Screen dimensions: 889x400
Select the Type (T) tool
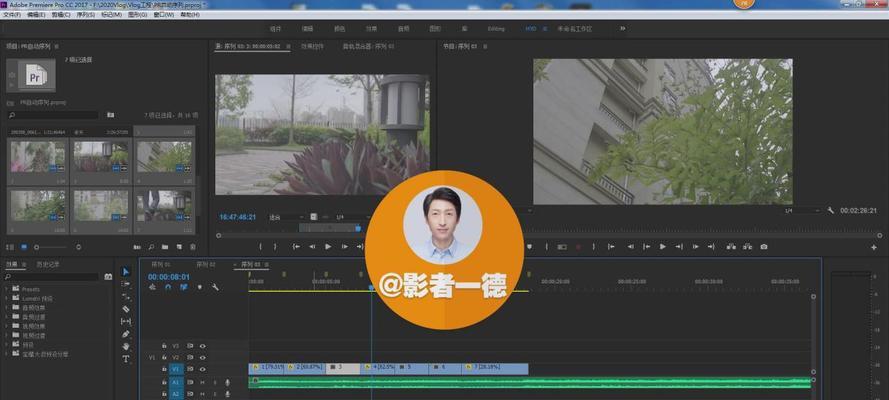(126, 359)
